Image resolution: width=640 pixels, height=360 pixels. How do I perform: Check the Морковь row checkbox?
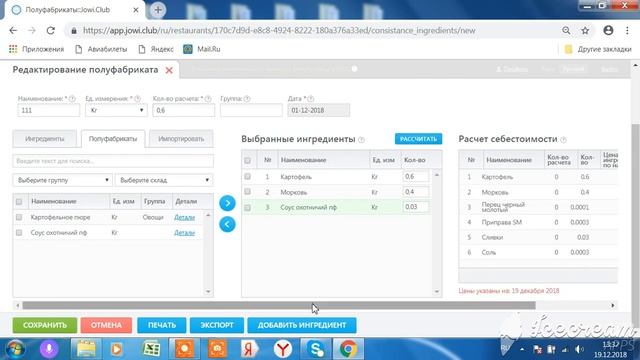tap(247, 192)
